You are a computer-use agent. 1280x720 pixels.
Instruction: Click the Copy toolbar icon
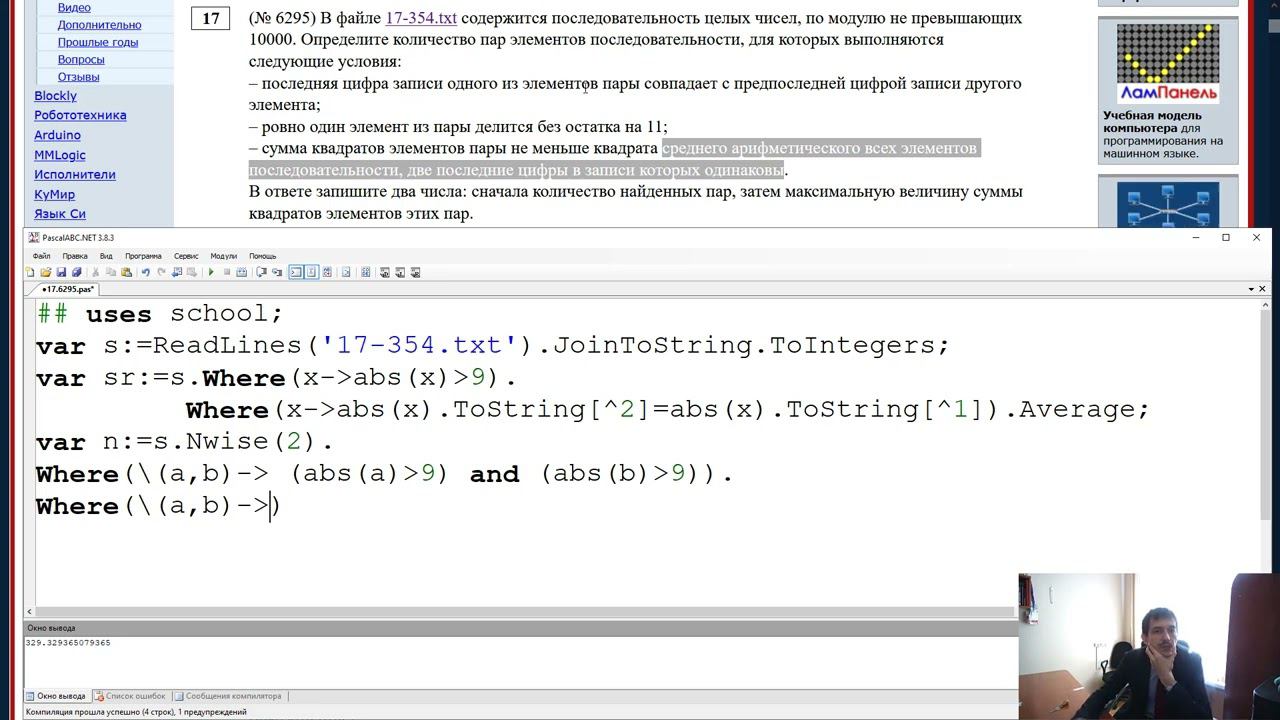111,272
